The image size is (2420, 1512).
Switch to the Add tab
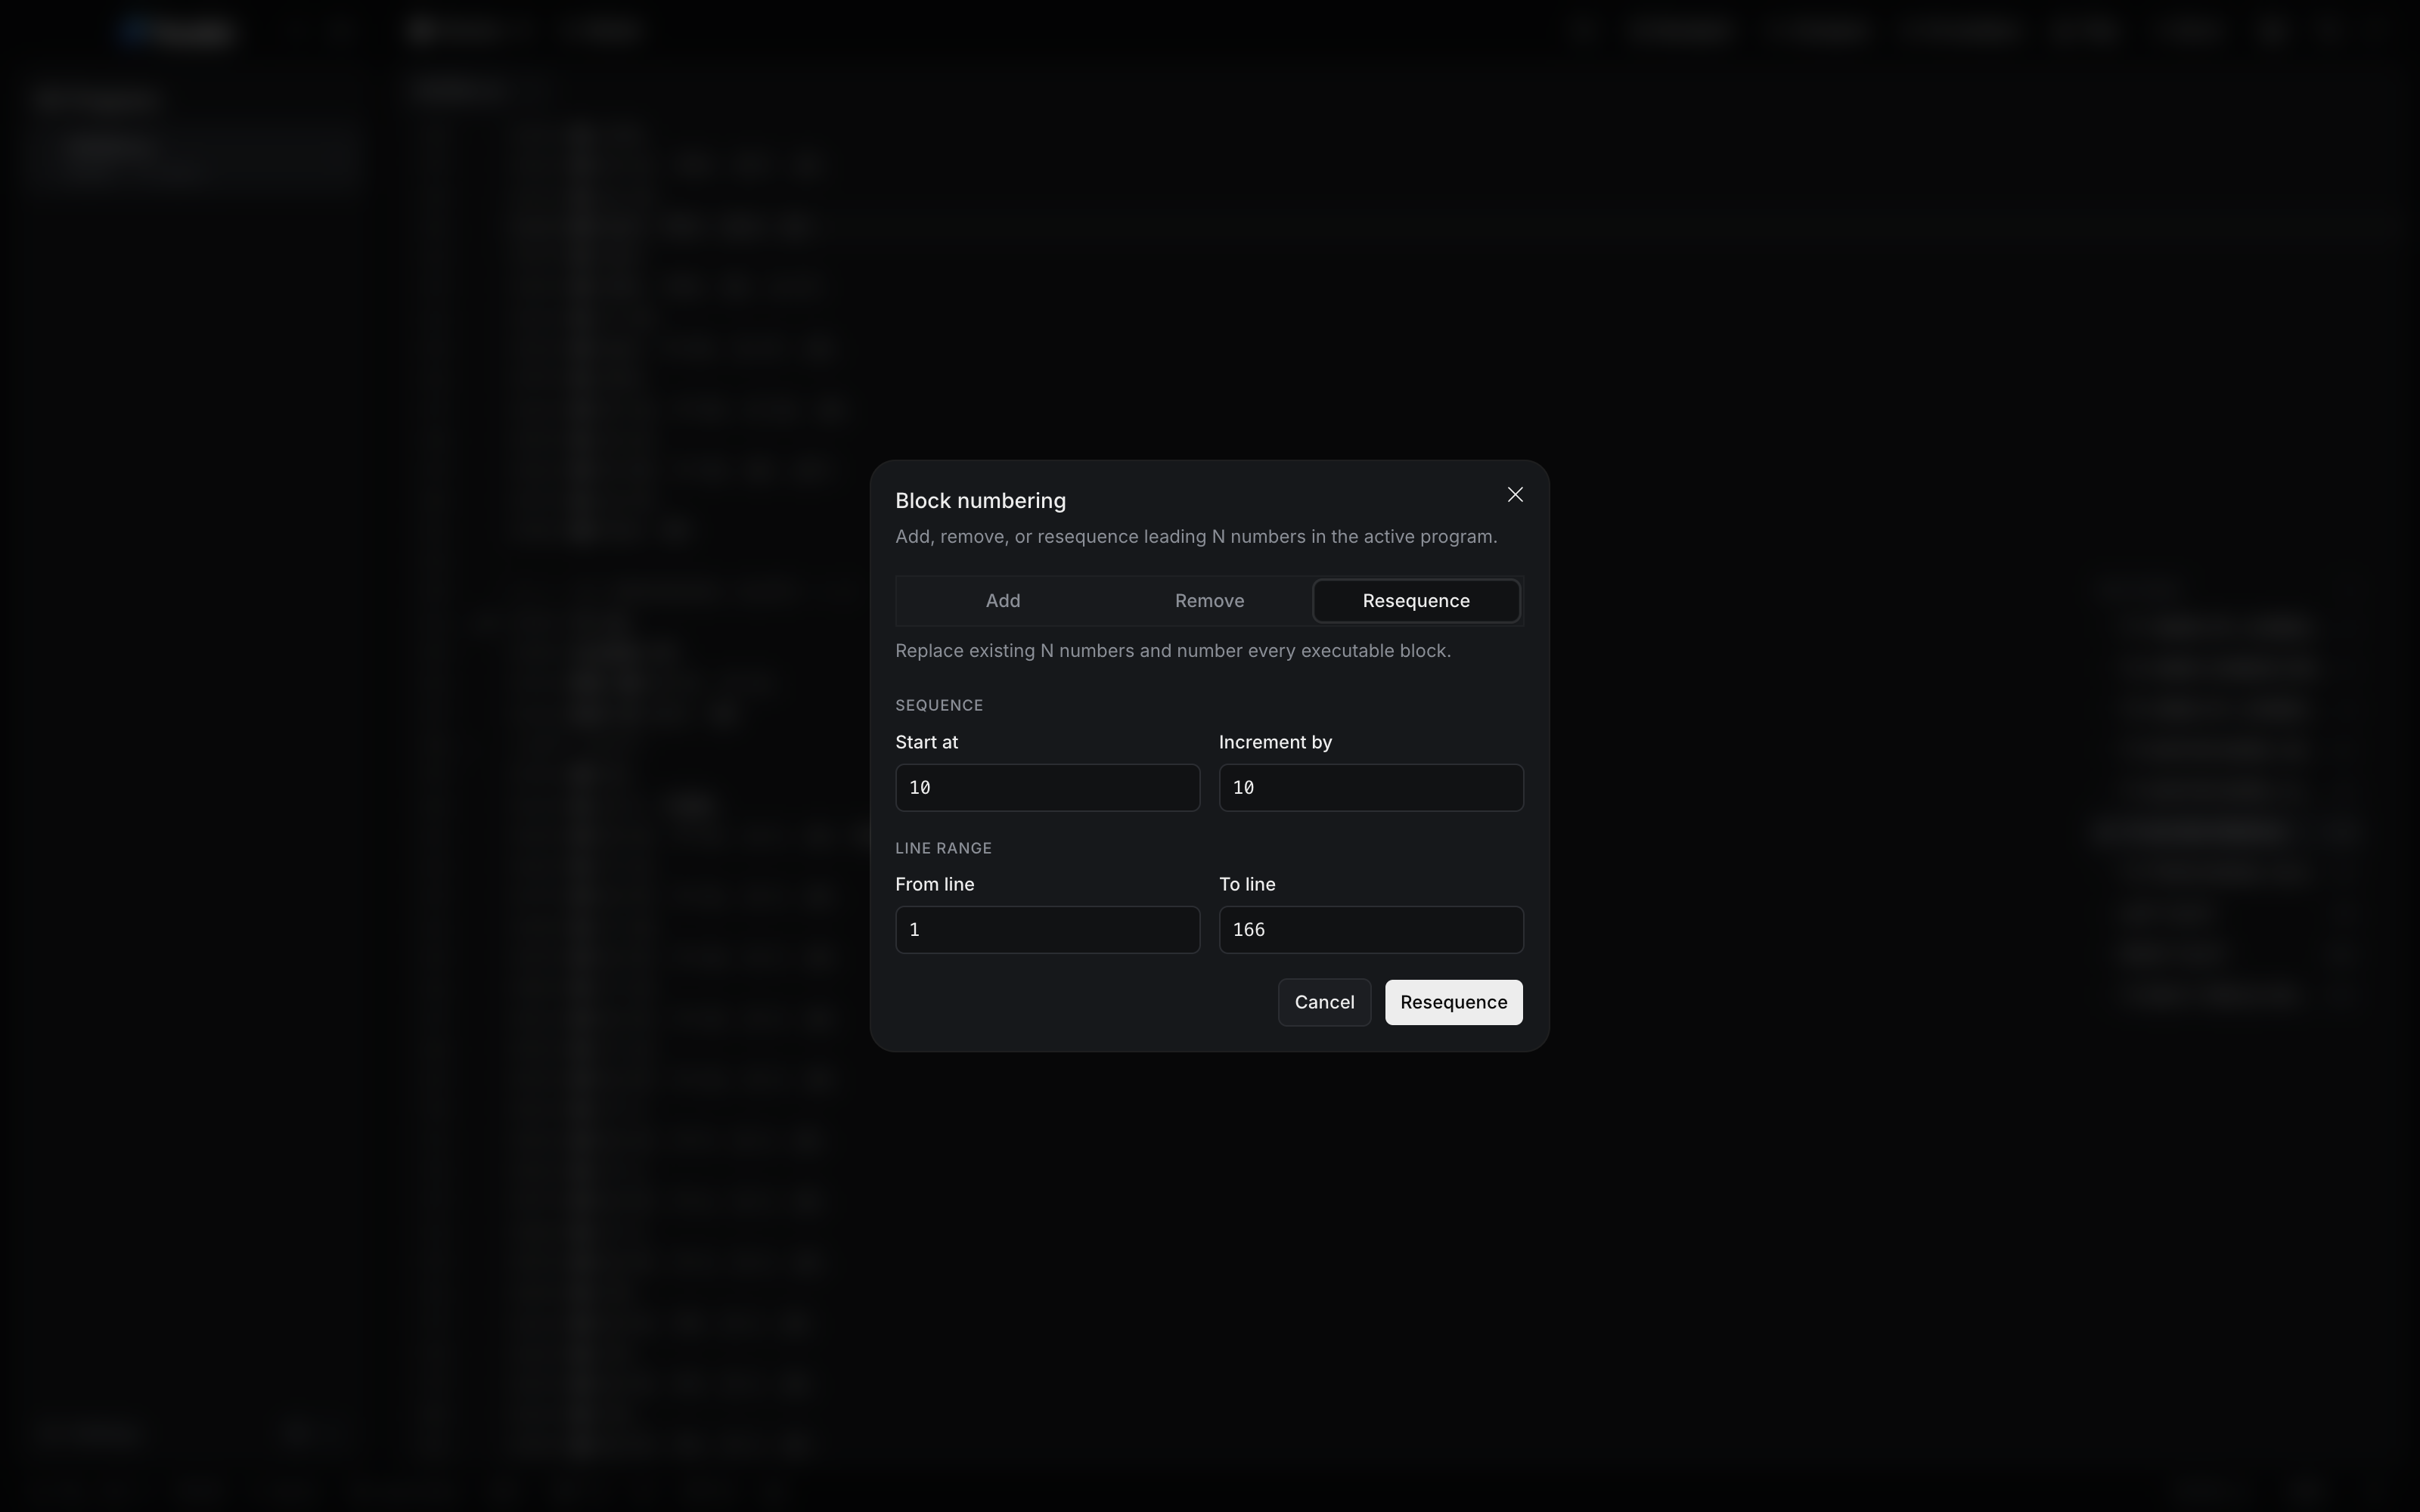pos(1003,601)
